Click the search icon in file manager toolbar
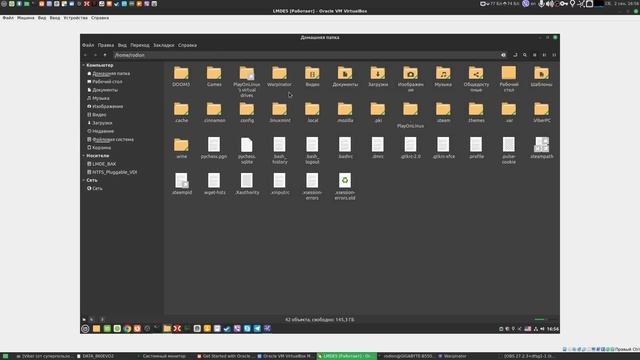Screen dimensions: 640x360 tap(525, 55)
